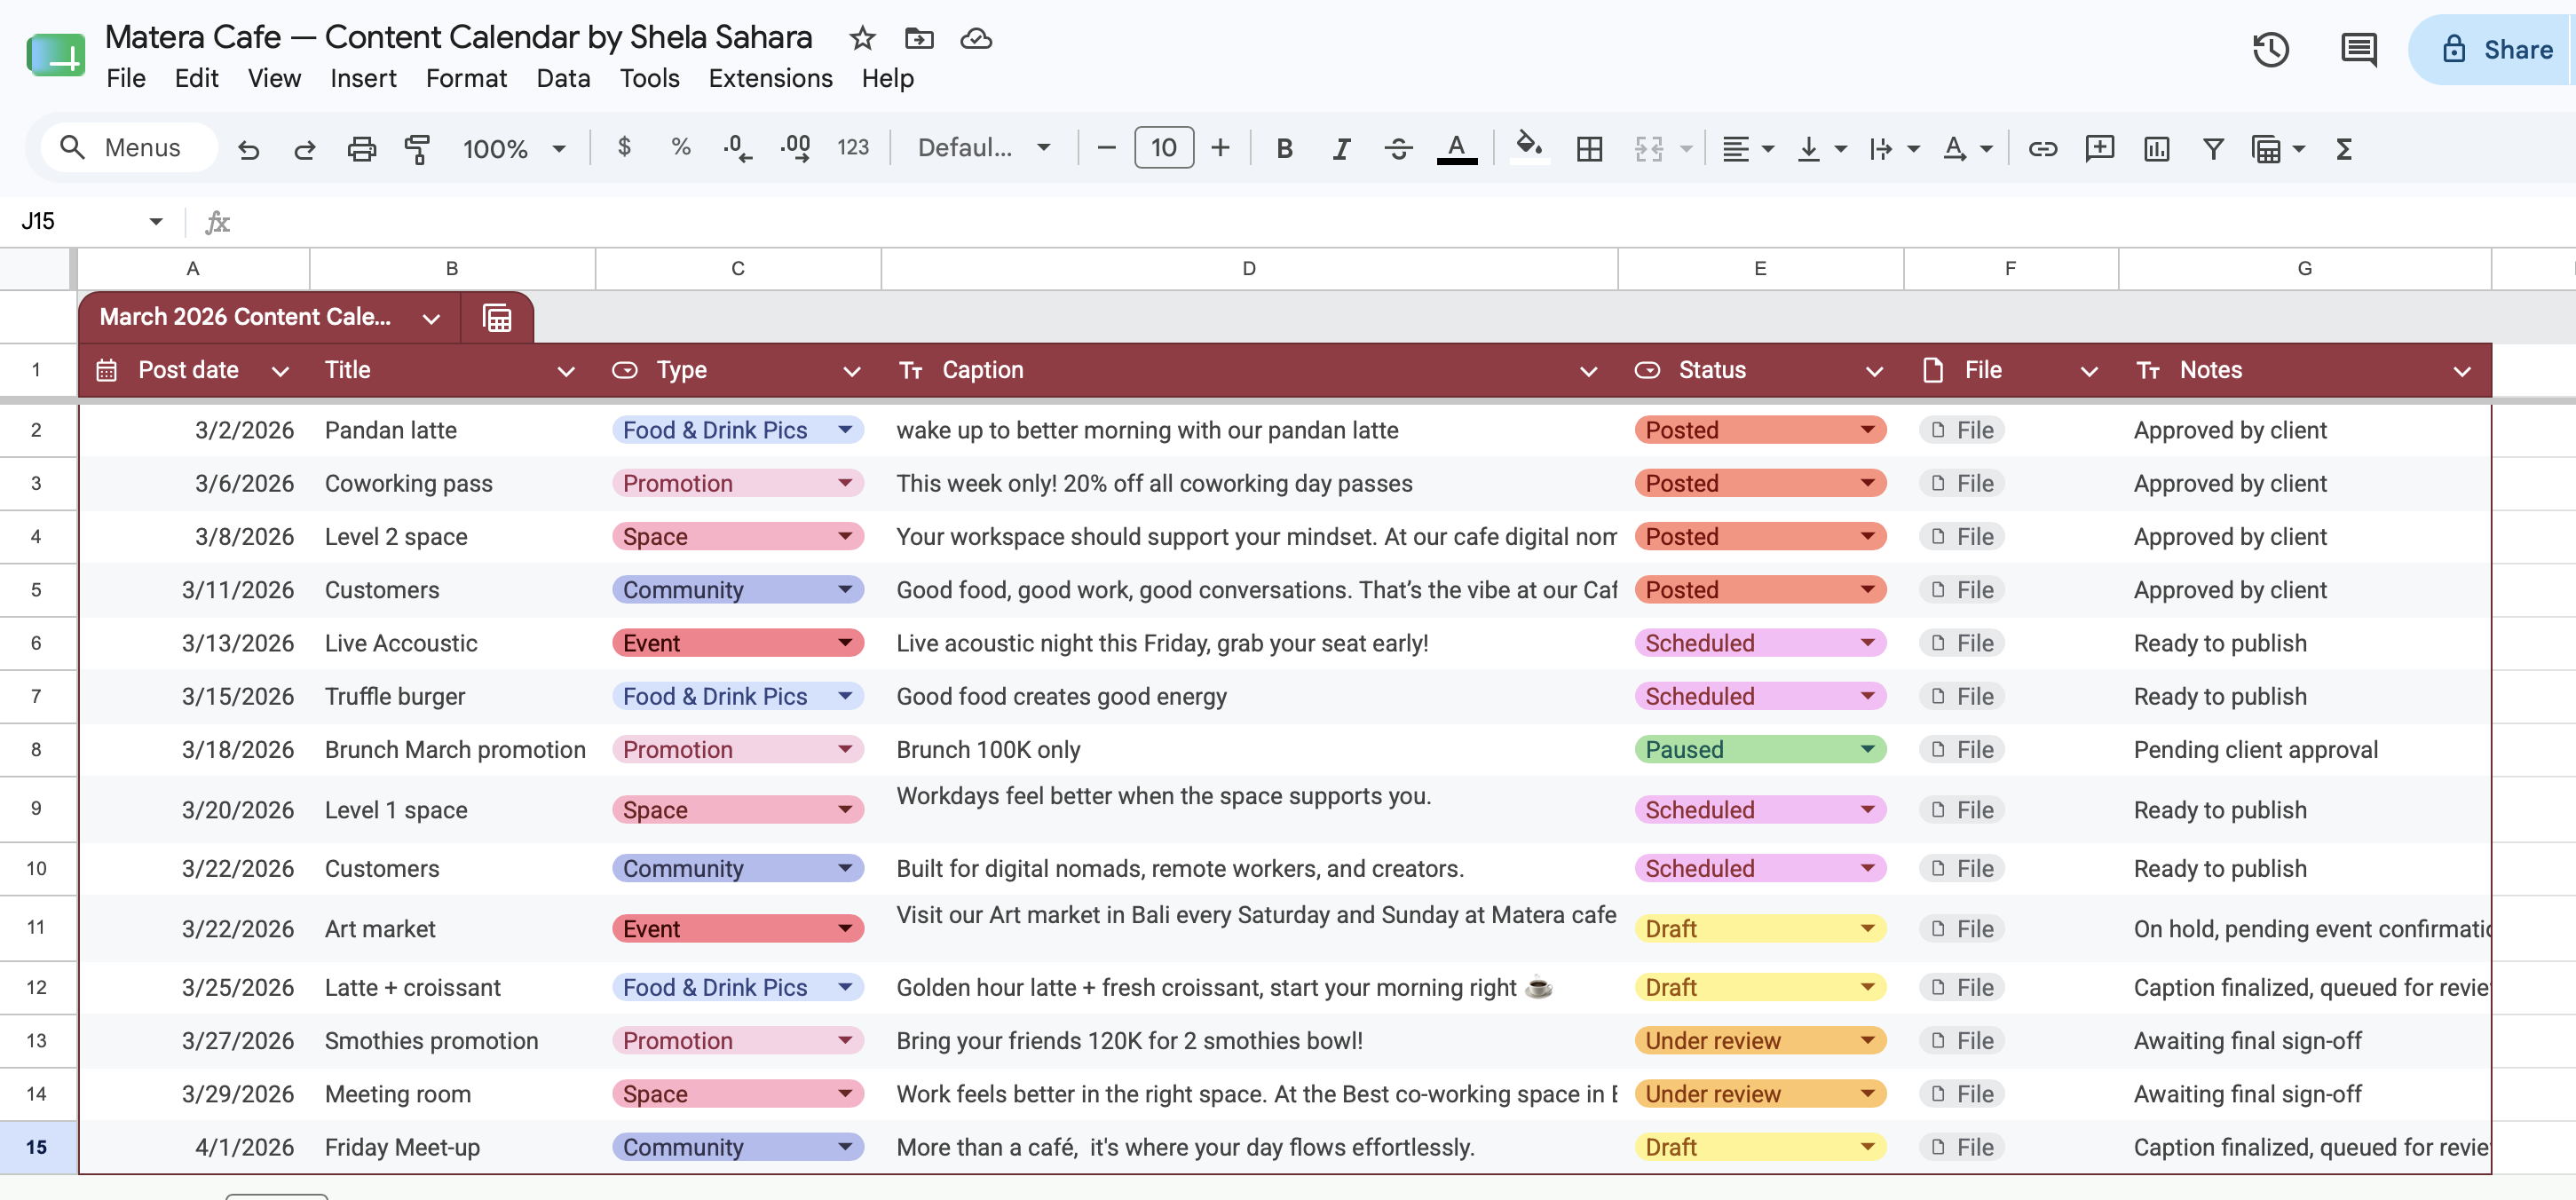Screen dimensions: 2576x1200
Task: Apply italic formatting
Action: tap(1341, 149)
